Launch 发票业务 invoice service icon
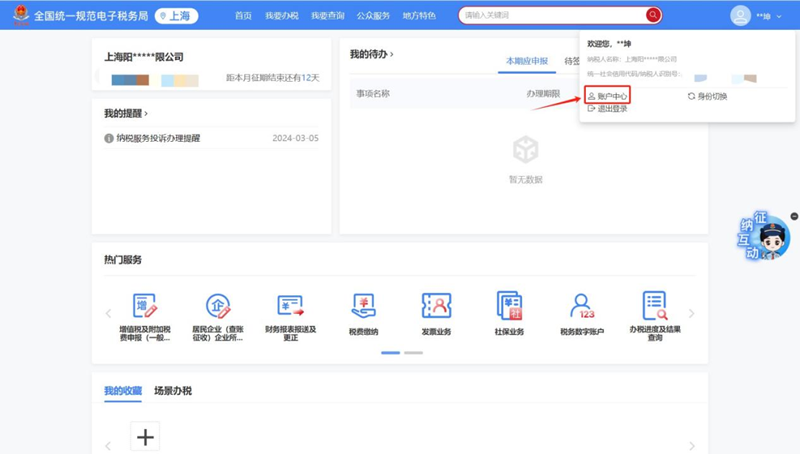 [436, 306]
